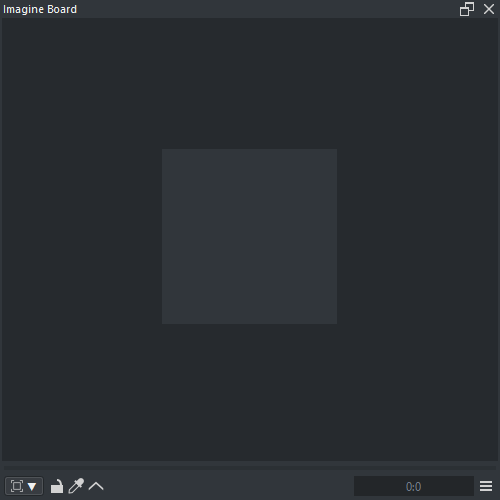Select the eyedropper color picker tool
The width and height of the screenshot is (500, 500).
[x=76, y=486]
